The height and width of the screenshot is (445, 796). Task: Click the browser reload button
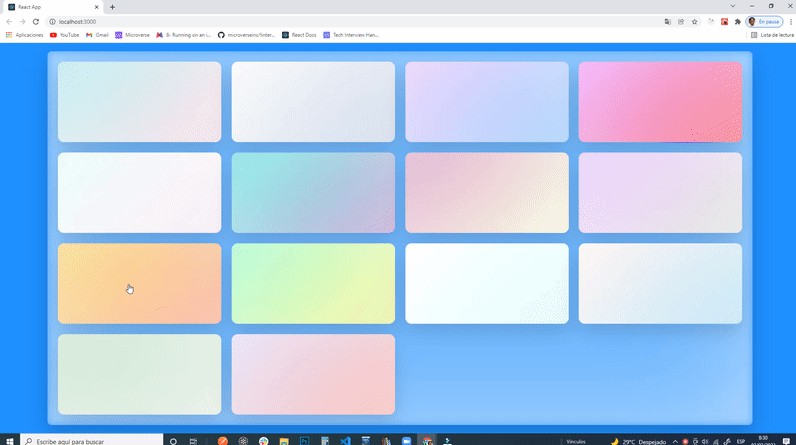36,21
